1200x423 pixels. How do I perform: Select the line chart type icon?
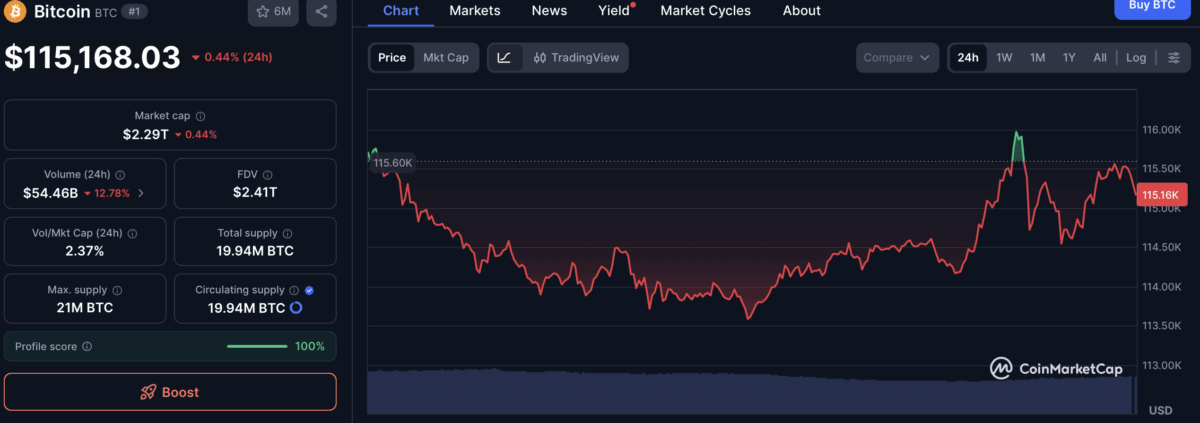pos(505,58)
